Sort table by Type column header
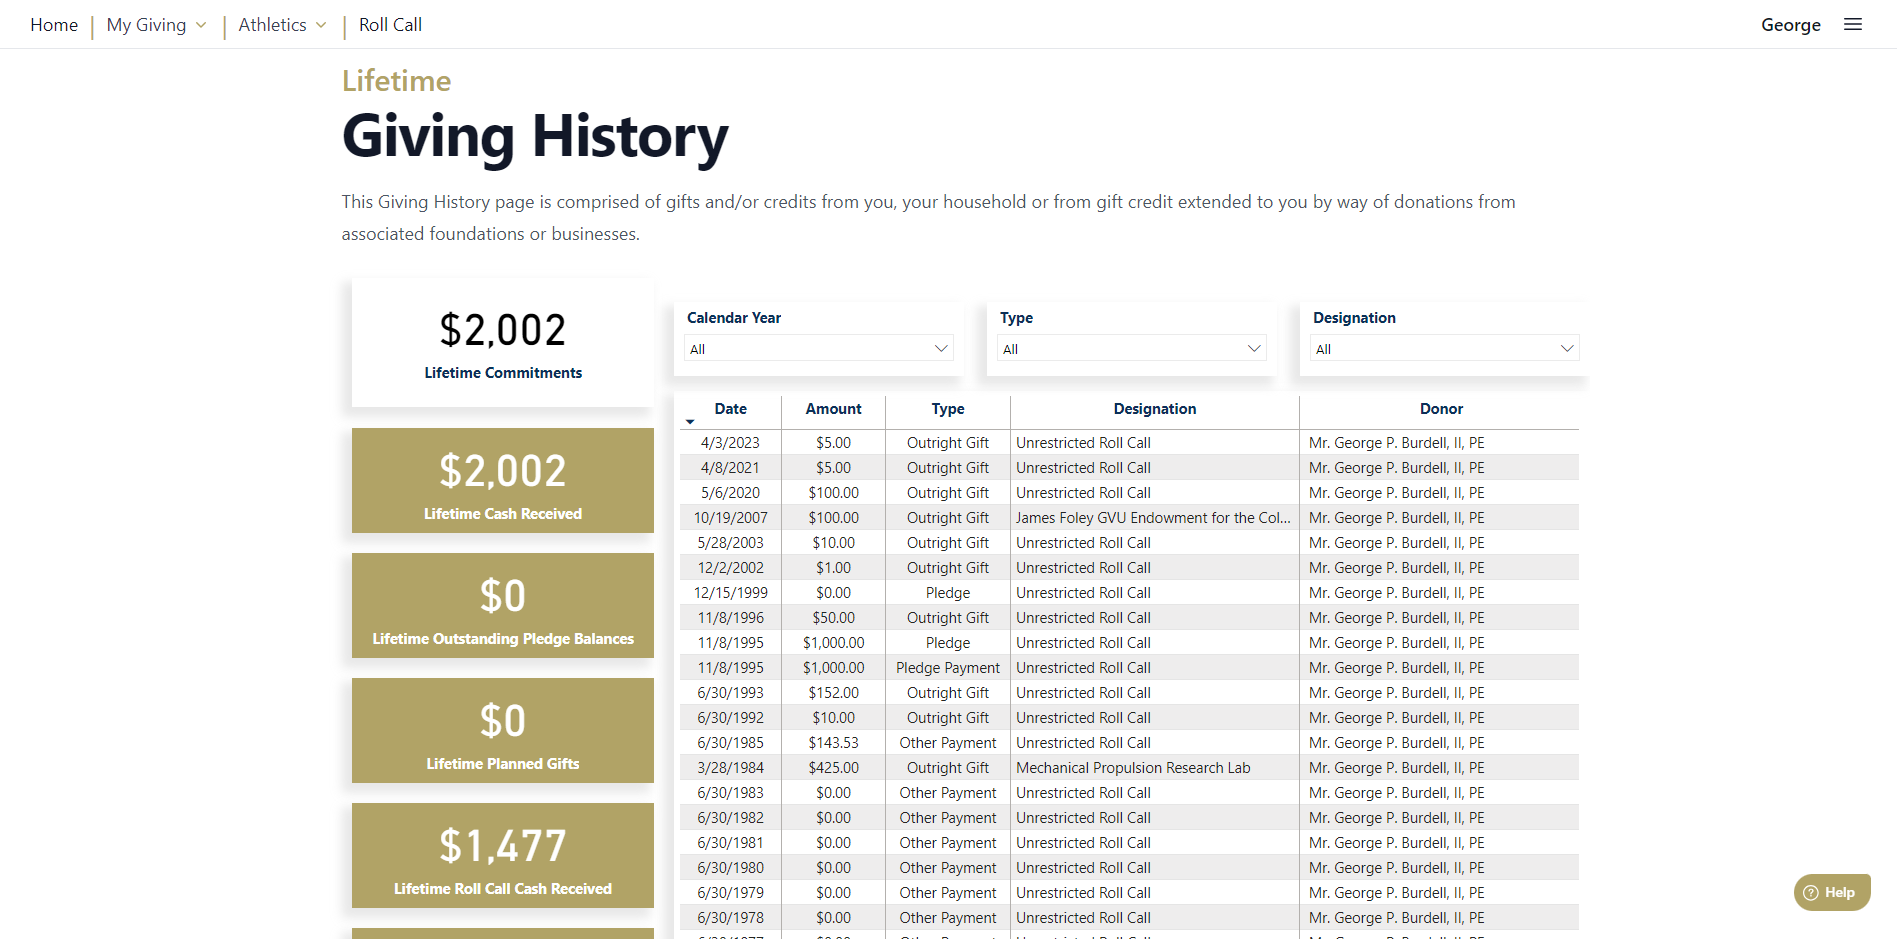The height and width of the screenshot is (939, 1897). (947, 409)
